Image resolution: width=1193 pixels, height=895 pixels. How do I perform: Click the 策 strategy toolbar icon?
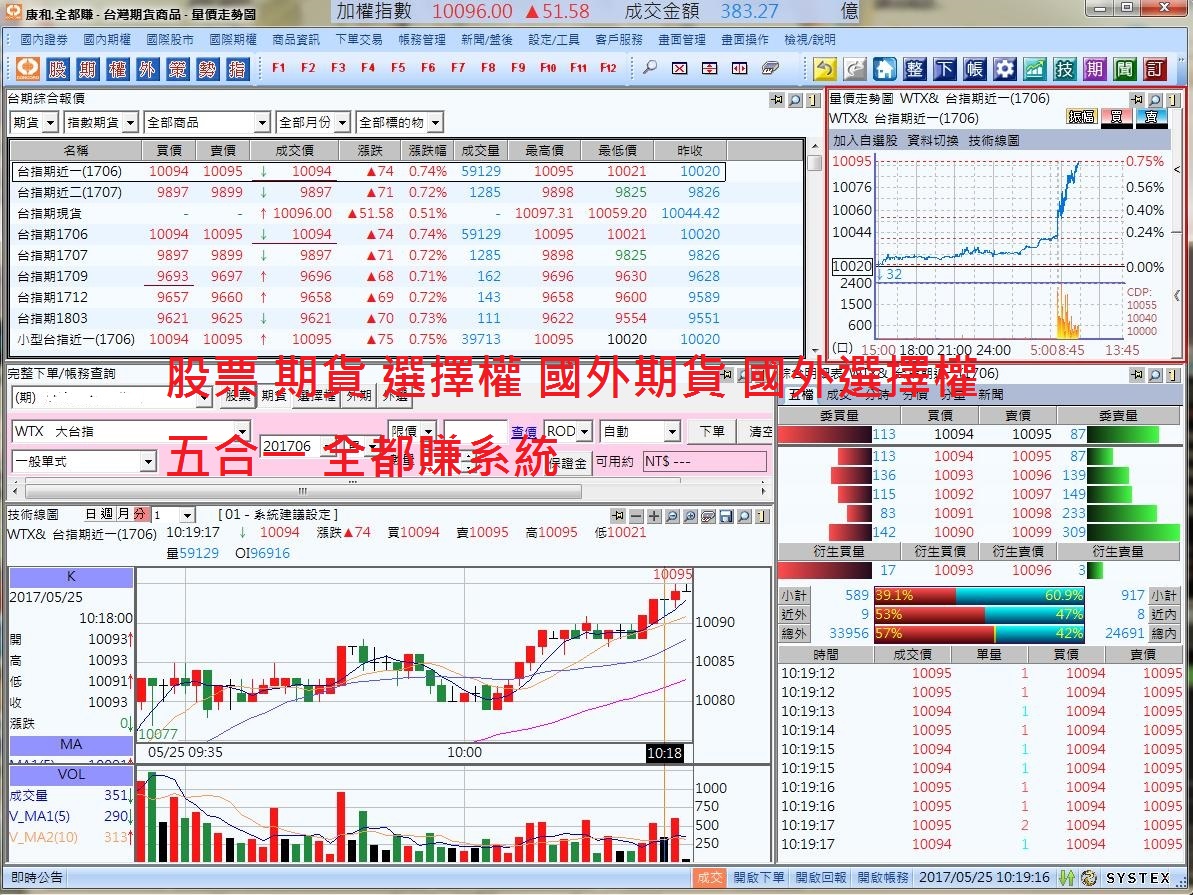[x=177, y=69]
